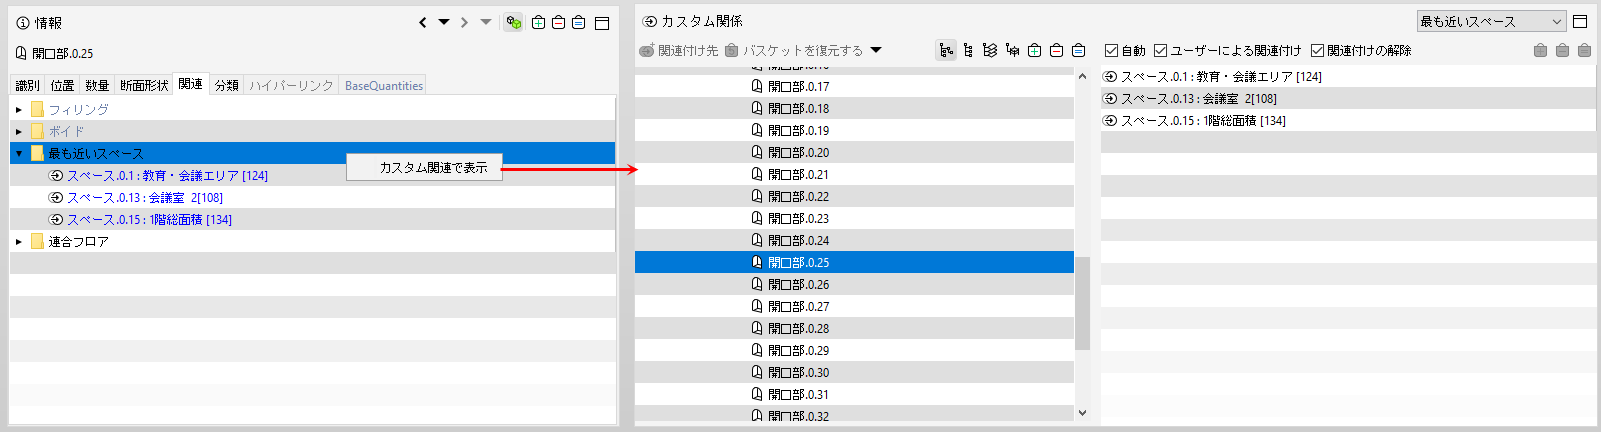Click the layers tree icon in カスタム関係 toolbar

point(990,50)
